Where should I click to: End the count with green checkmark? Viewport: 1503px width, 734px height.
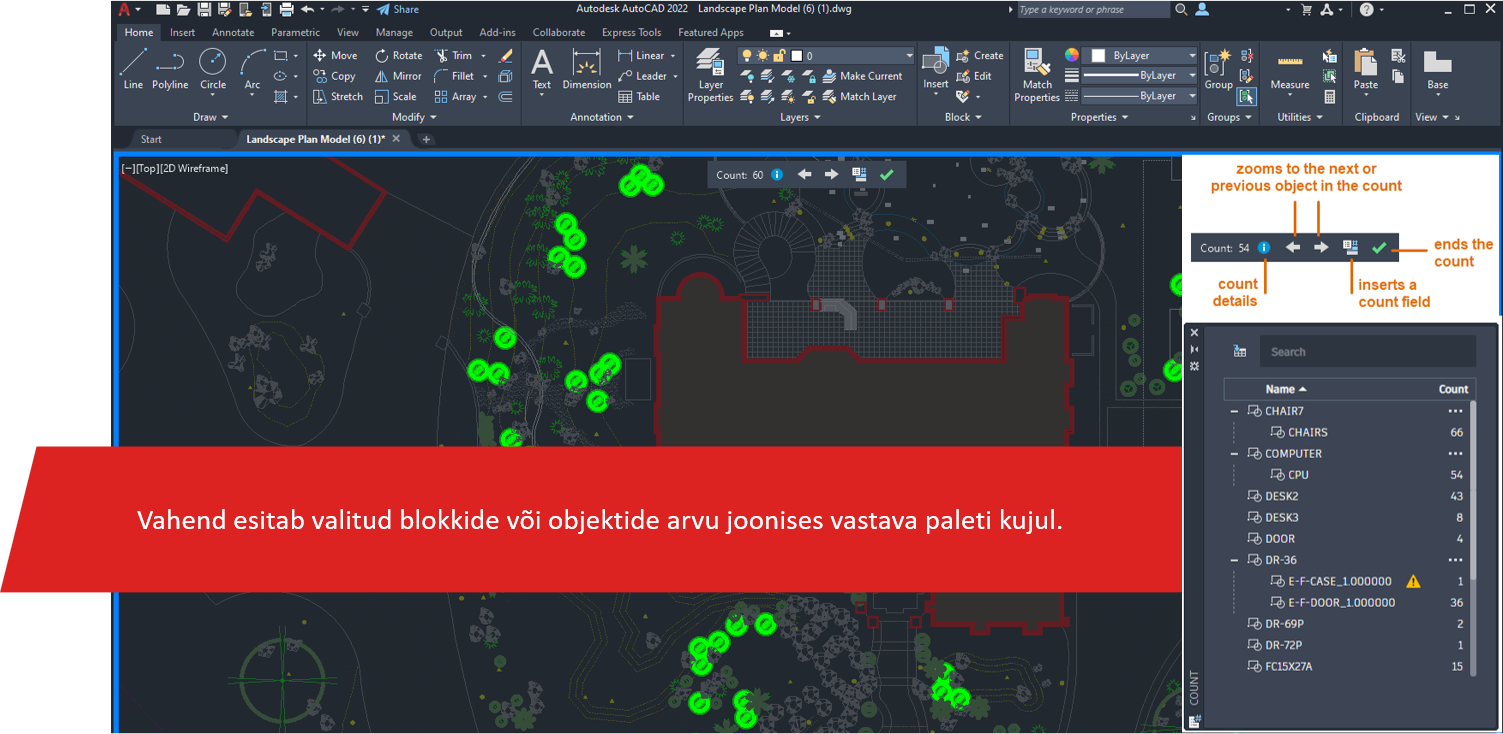pyautogui.click(x=885, y=175)
